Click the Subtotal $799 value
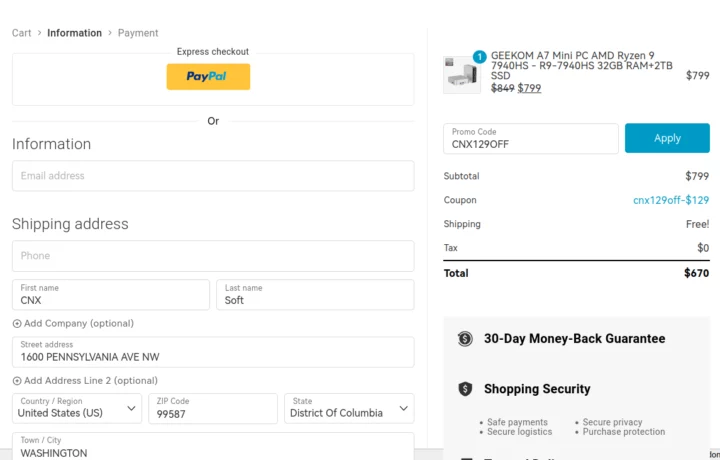The width and height of the screenshot is (720, 460). point(697,176)
